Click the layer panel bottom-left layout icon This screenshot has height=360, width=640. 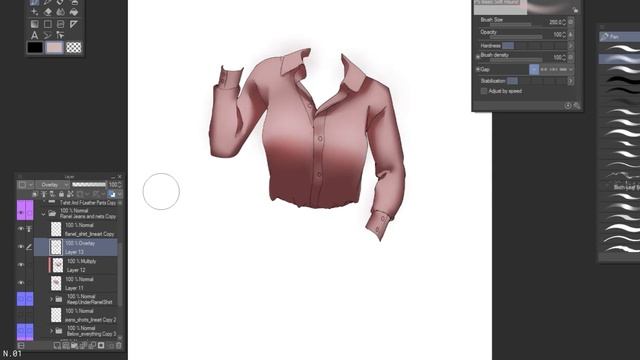click(21, 346)
